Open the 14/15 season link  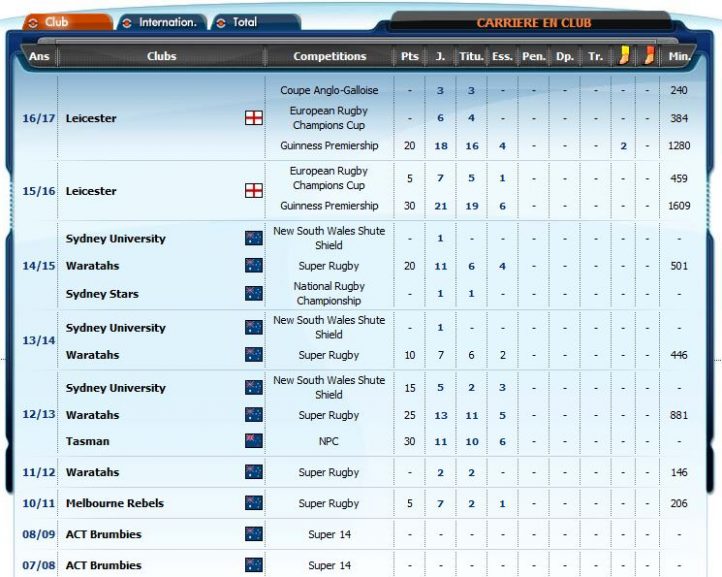pyautogui.click(x=39, y=266)
